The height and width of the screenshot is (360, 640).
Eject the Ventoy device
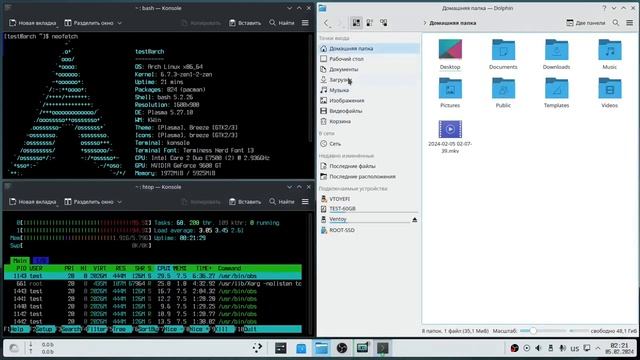[x=414, y=220]
